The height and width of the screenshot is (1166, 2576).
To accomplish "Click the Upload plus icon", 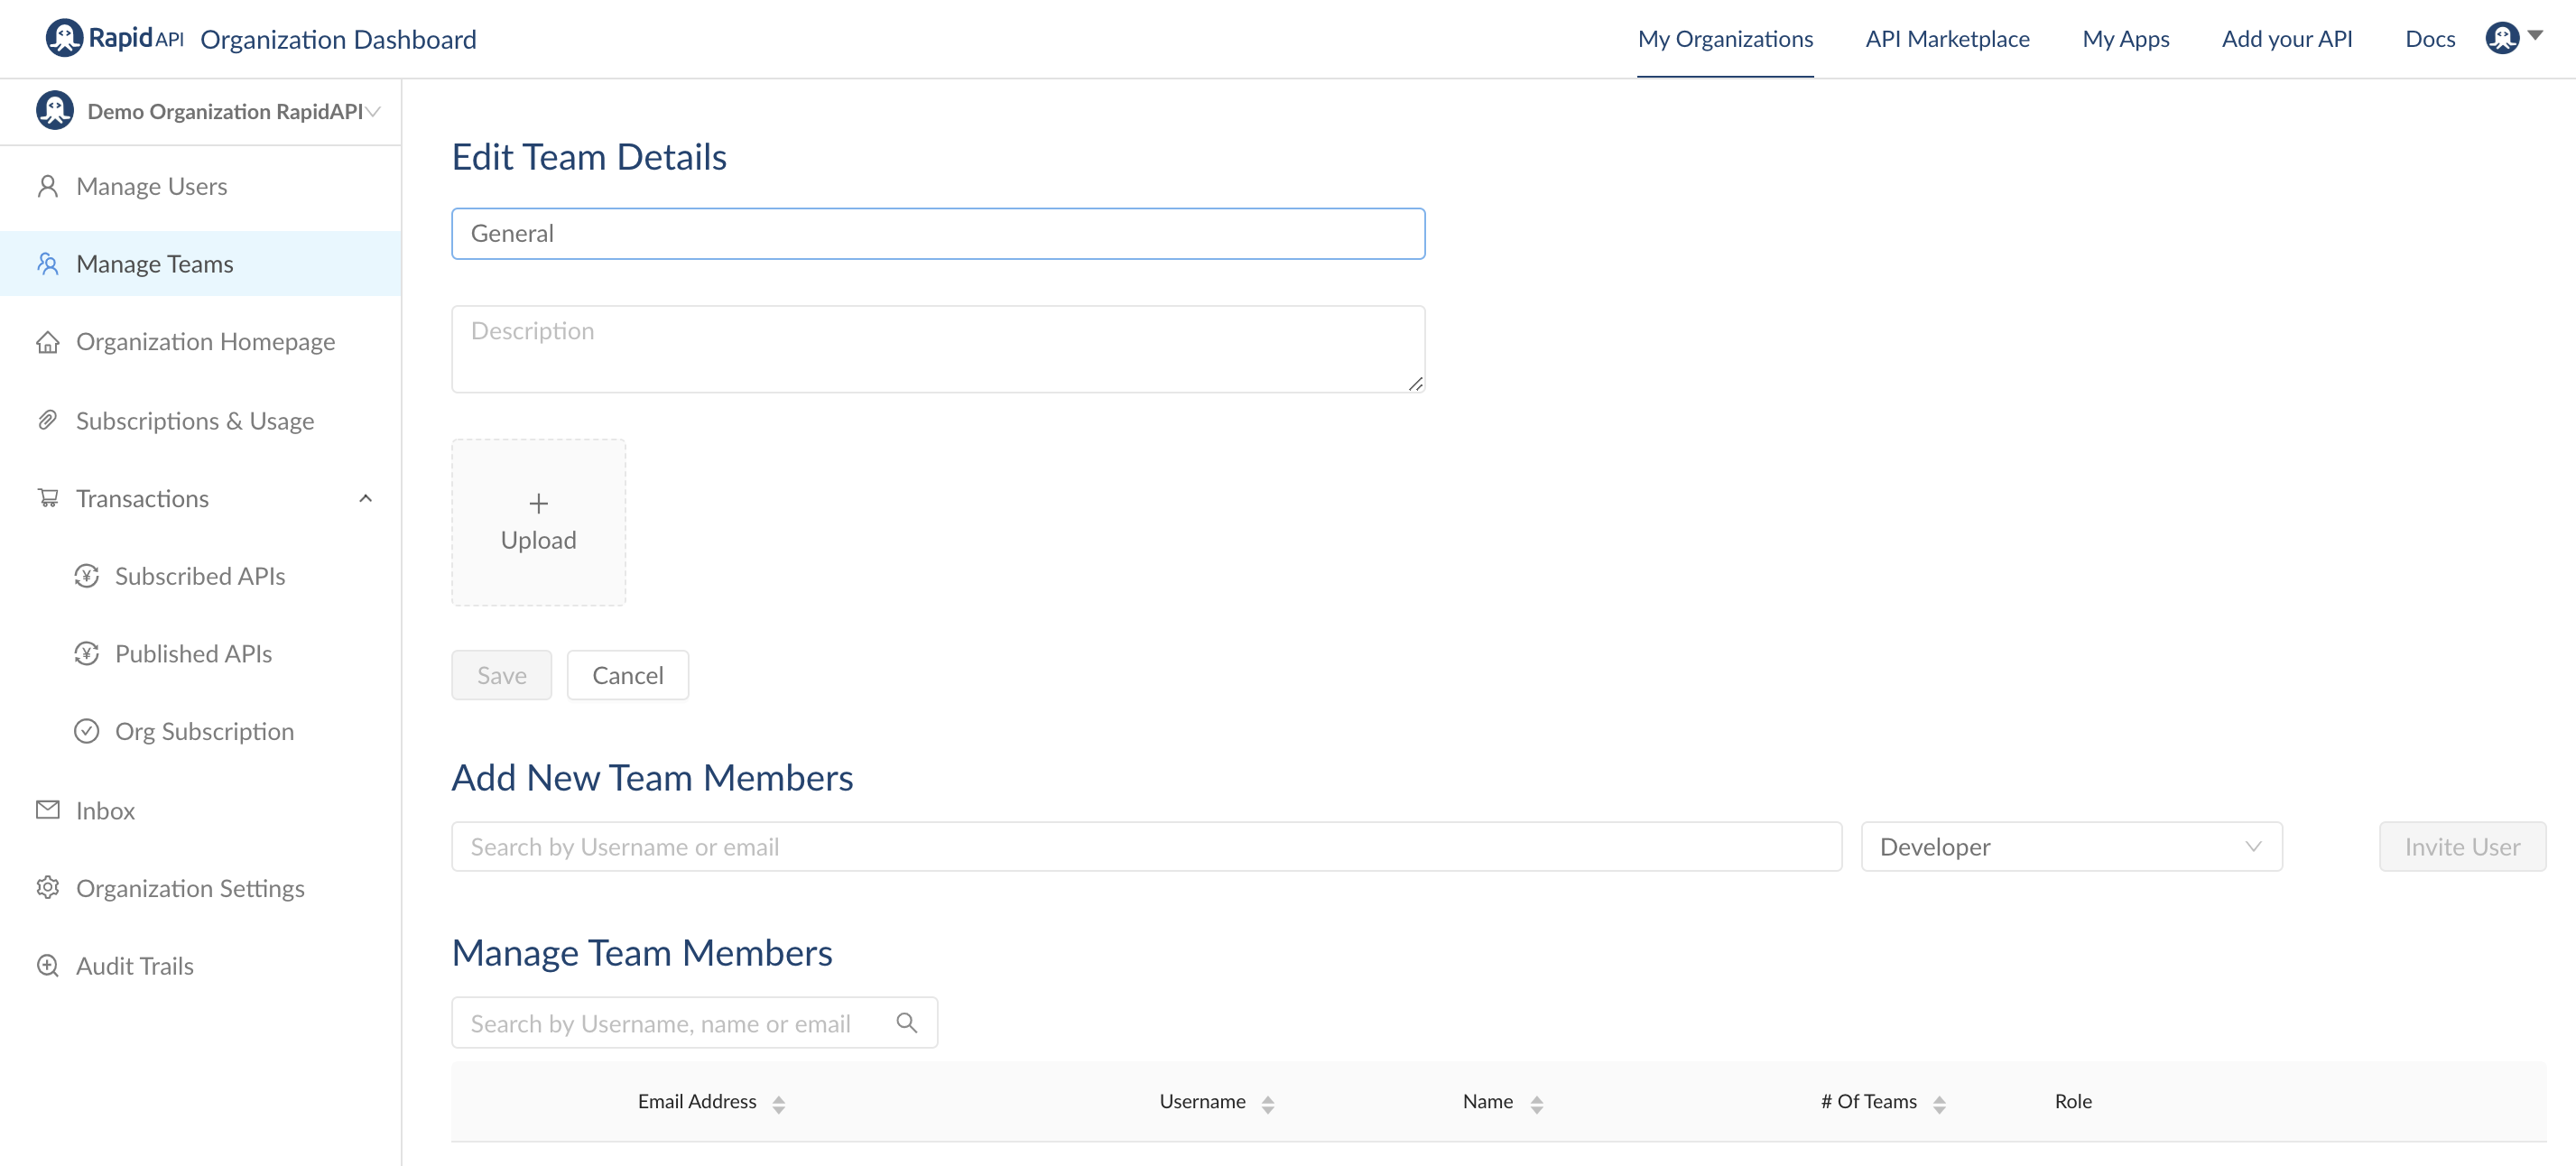I will pyautogui.click(x=538, y=503).
